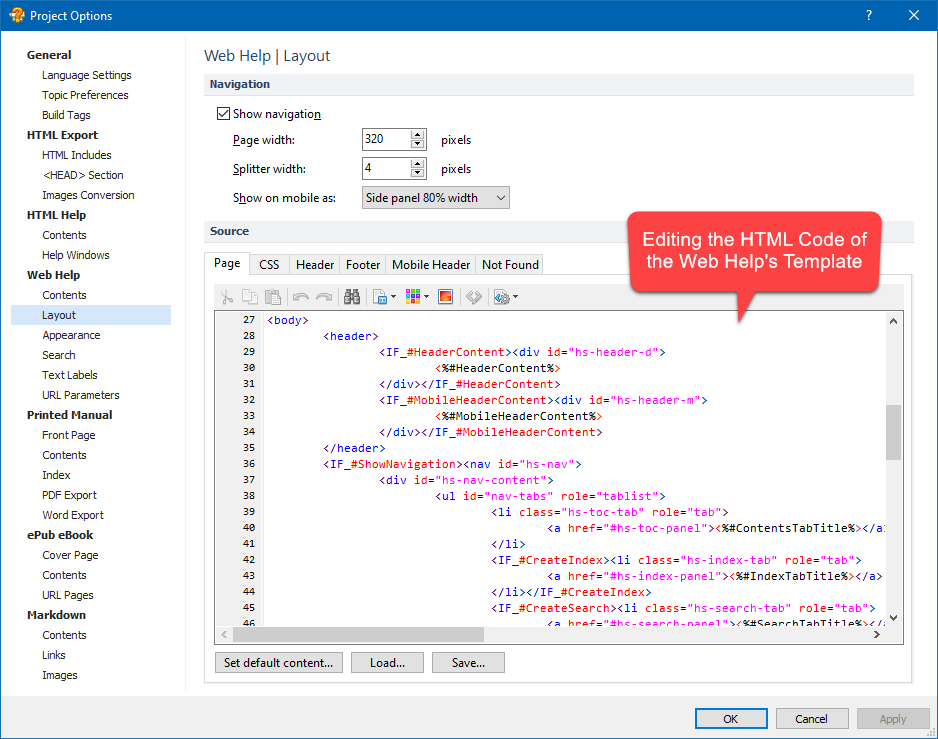
Task: Select URL Parameters in the tree
Action: [81, 395]
